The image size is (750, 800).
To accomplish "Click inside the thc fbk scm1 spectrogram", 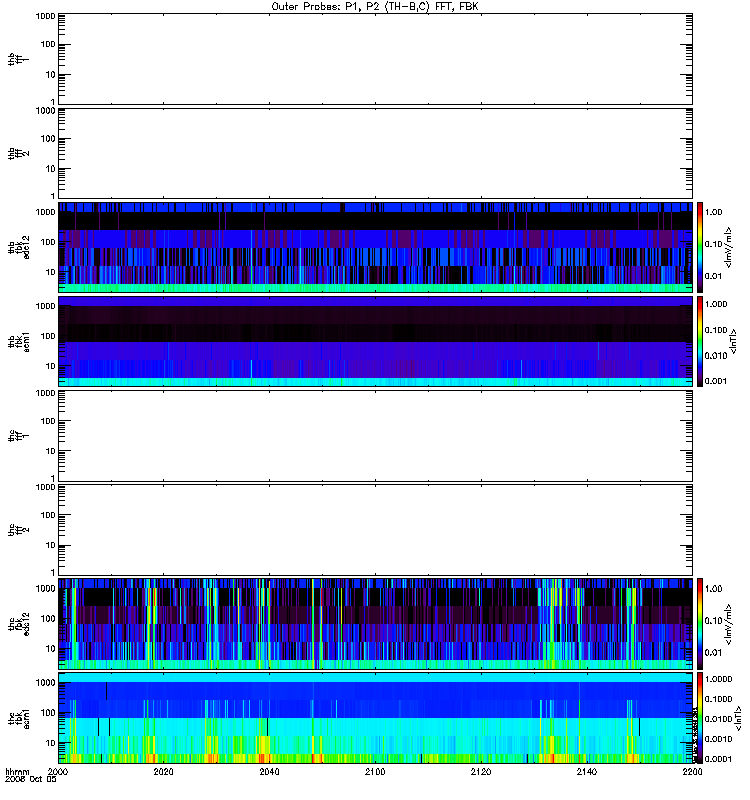I will 375,718.
